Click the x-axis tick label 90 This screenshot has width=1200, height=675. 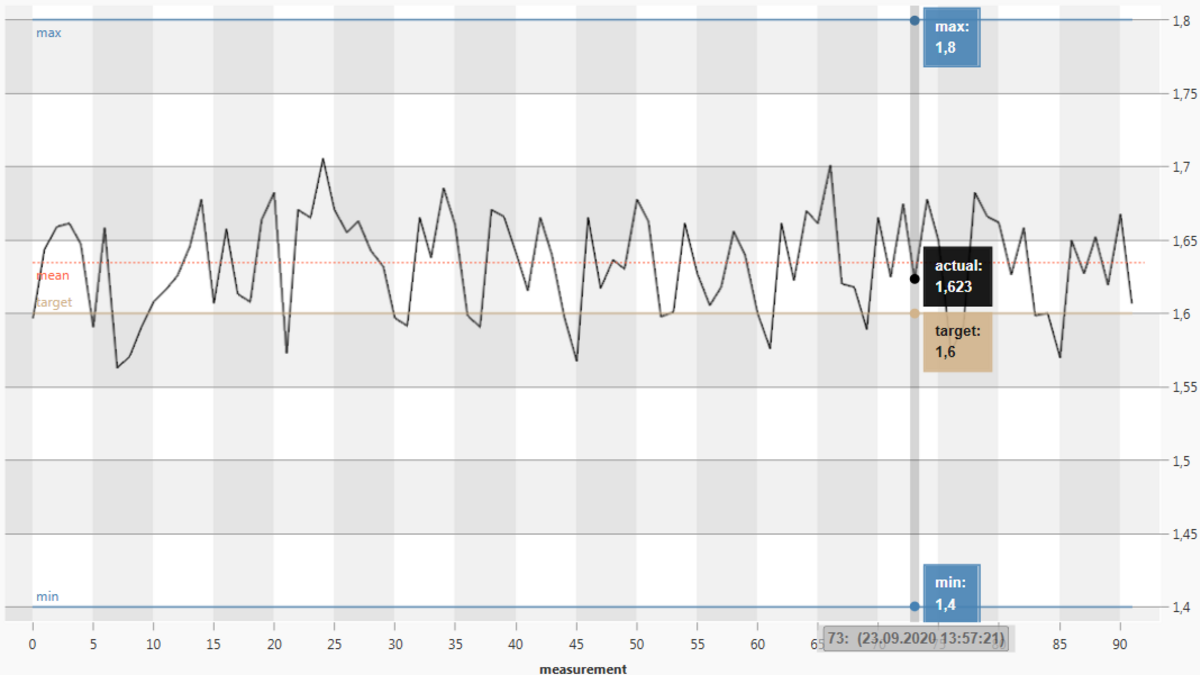pyautogui.click(x=1120, y=643)
